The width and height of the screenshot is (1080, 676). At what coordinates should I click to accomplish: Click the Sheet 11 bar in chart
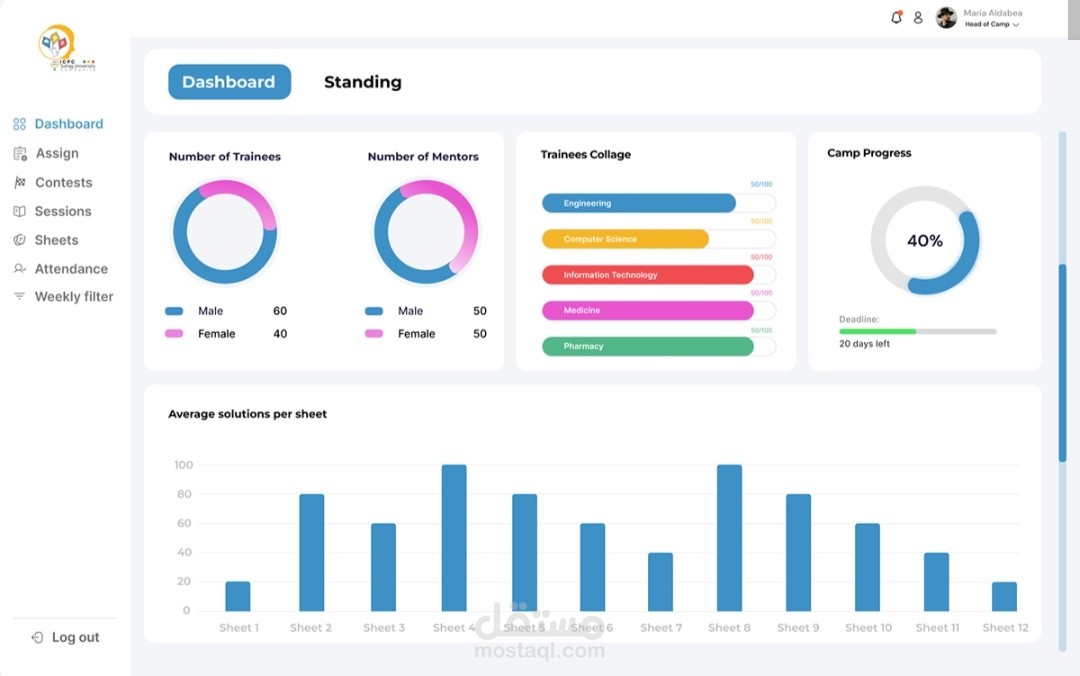coord(937,582)
